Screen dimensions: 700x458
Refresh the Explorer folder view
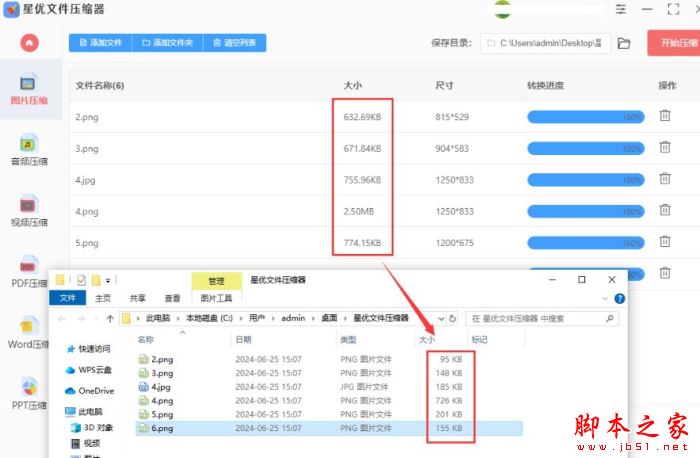click(452, 319)
